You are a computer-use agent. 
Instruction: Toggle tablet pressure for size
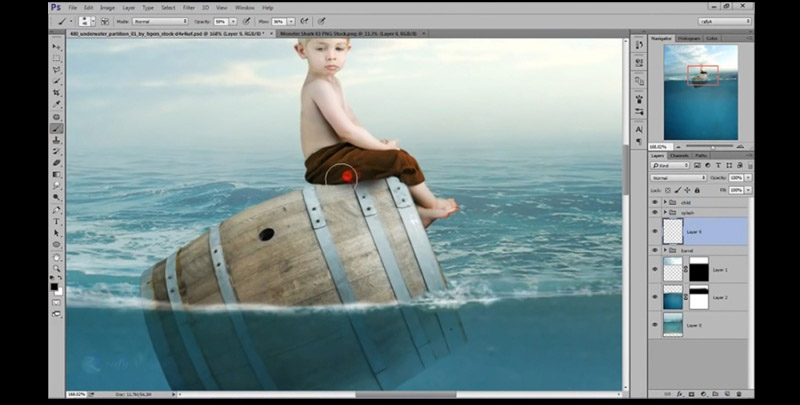[321, 21]
